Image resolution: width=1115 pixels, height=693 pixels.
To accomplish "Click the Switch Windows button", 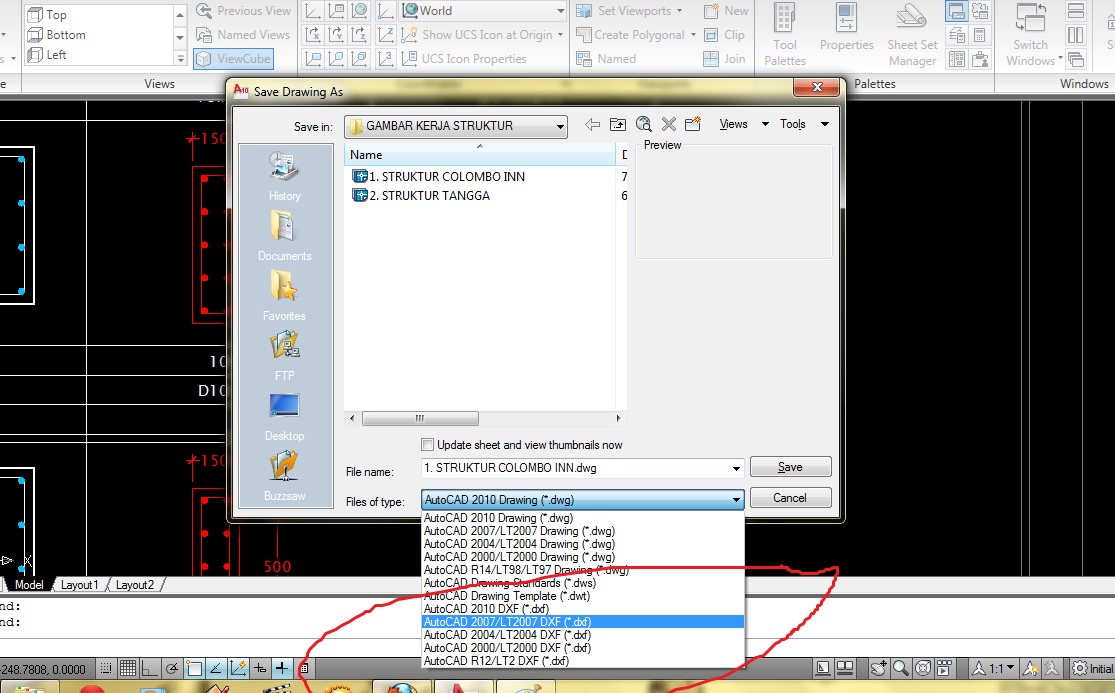I will coord(1033,35).
